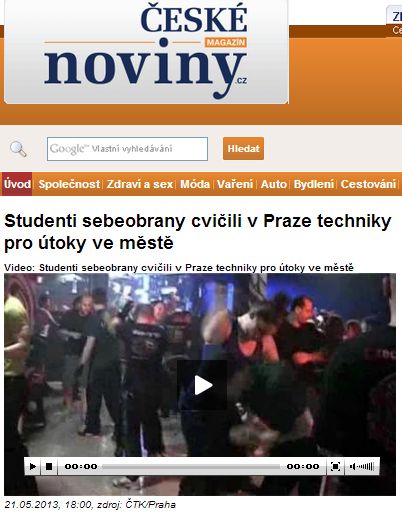Open the Společnost section
The image size is (402, 515).
click(x=69, y=184)
